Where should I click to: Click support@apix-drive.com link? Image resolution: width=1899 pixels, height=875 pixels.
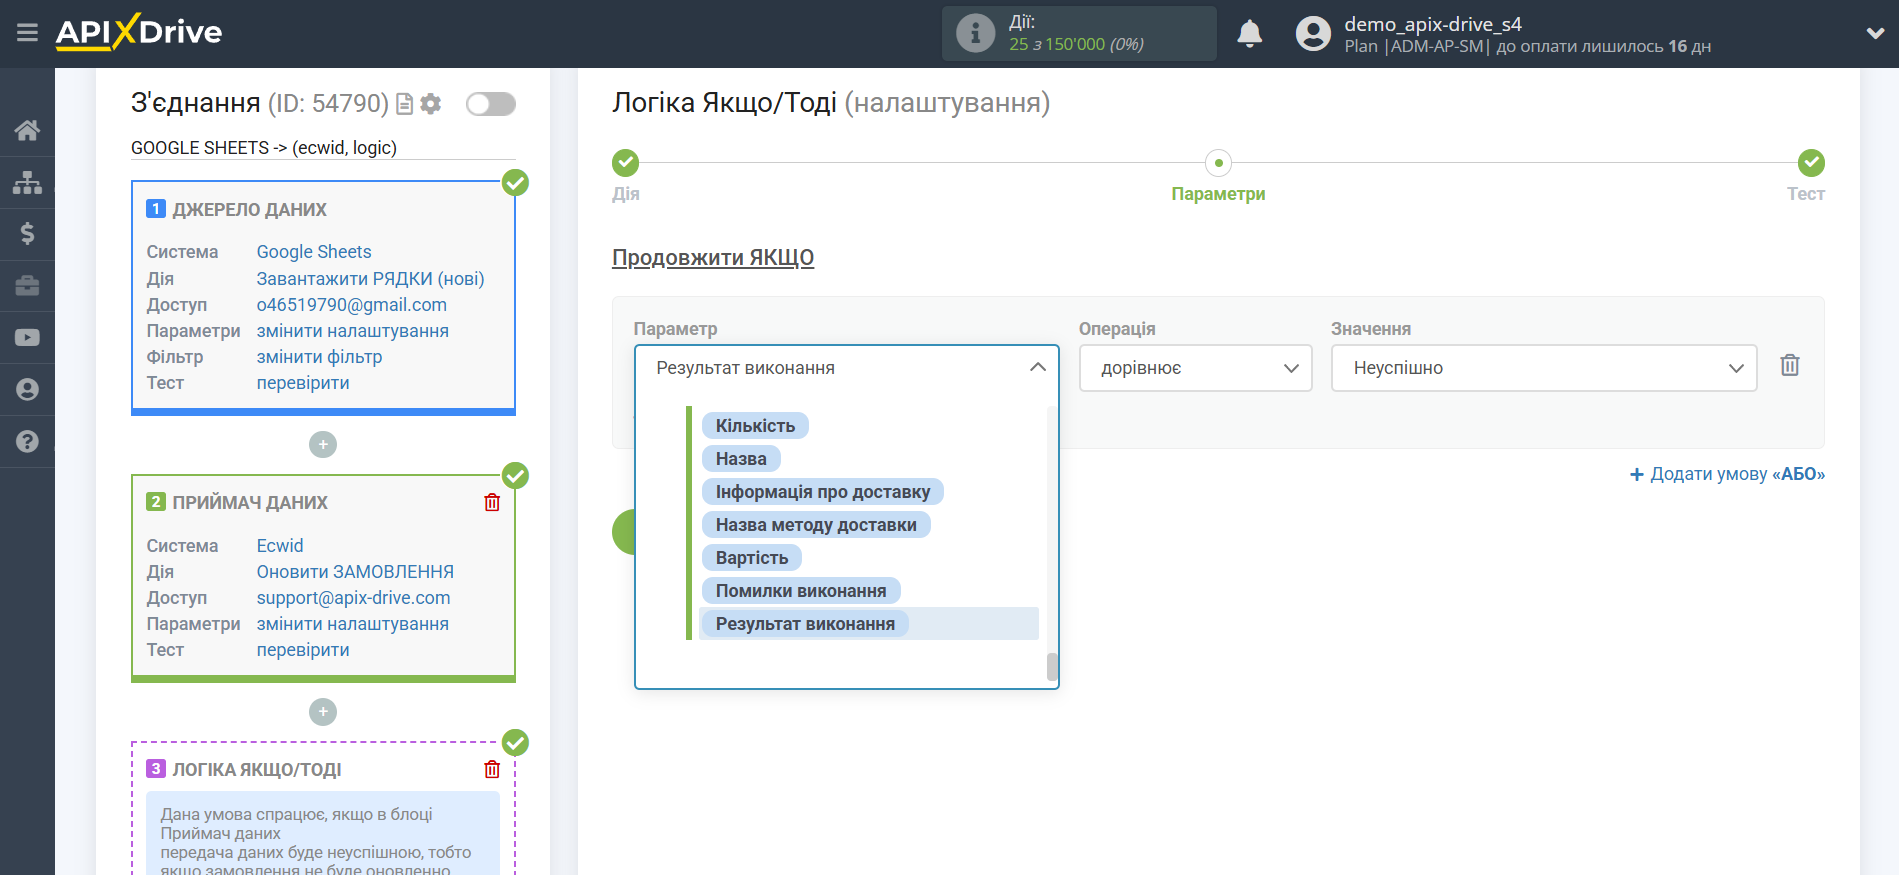coord(354,598)
